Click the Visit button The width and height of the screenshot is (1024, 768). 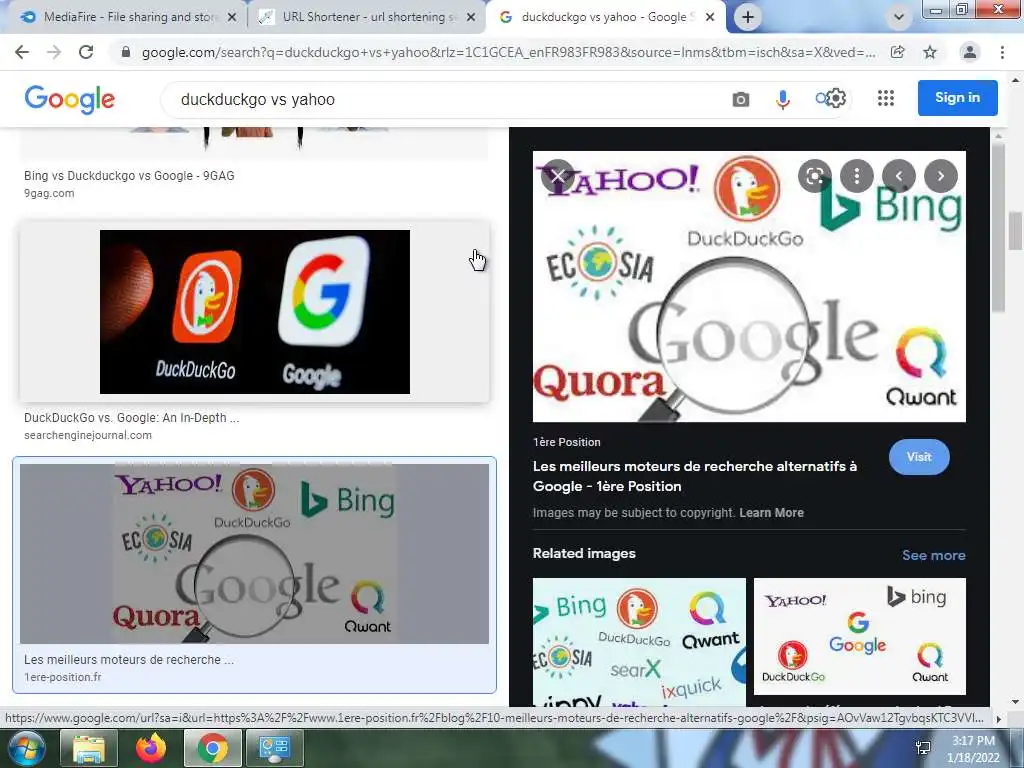(919, 457)
